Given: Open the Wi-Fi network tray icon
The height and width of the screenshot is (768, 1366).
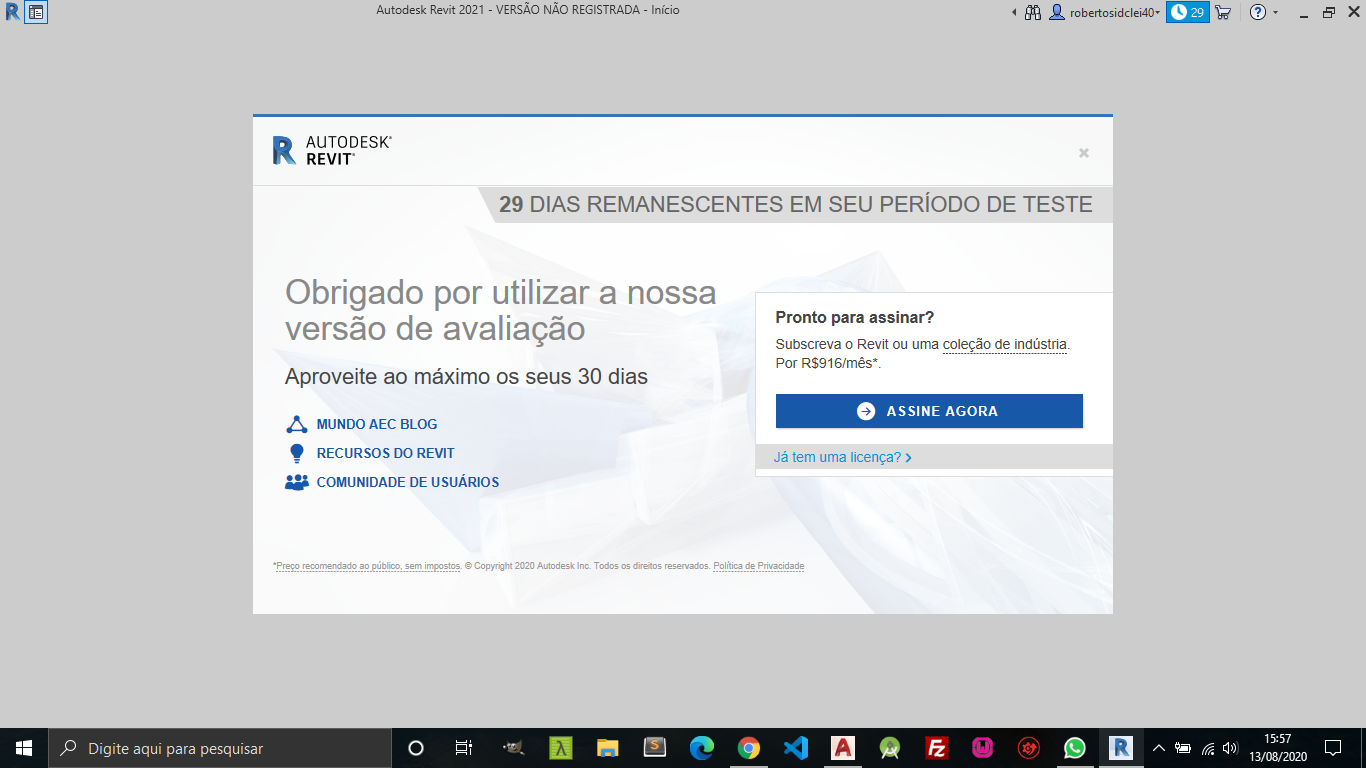Looking at the screenshot, I should (x=1208, y=748).
